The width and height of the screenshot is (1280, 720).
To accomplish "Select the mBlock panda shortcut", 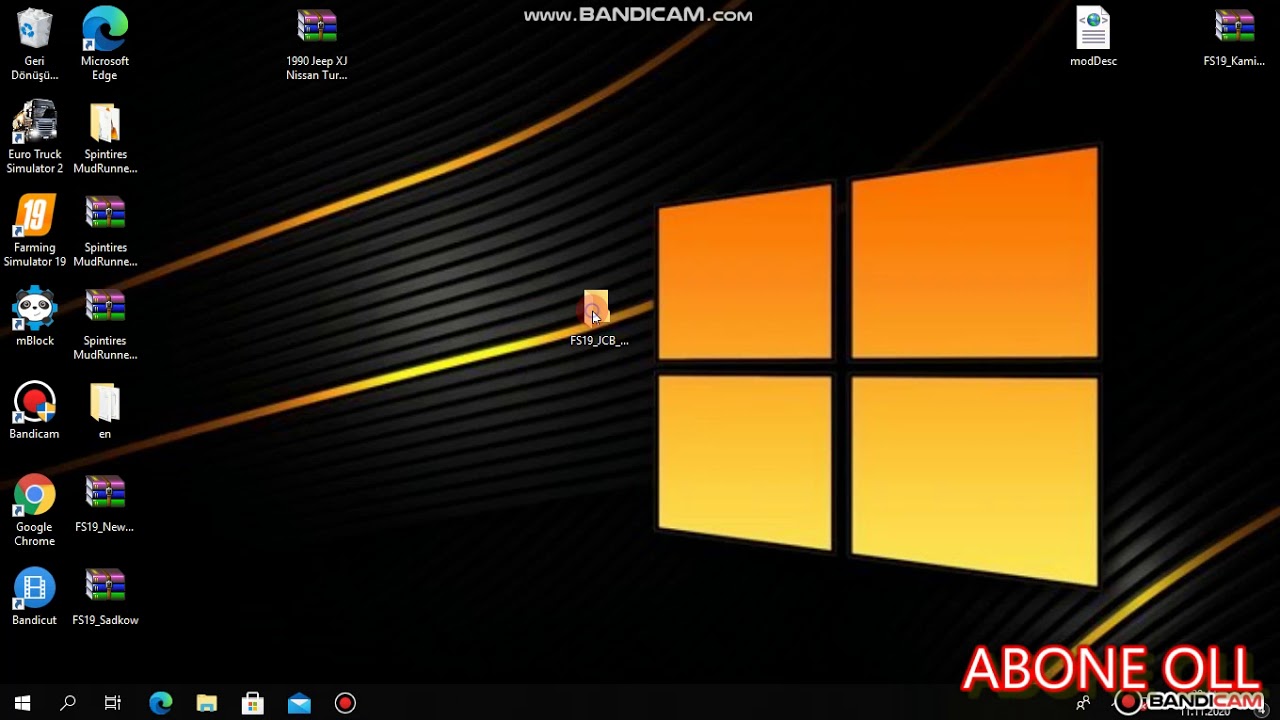I will click(x=34, y=309).
